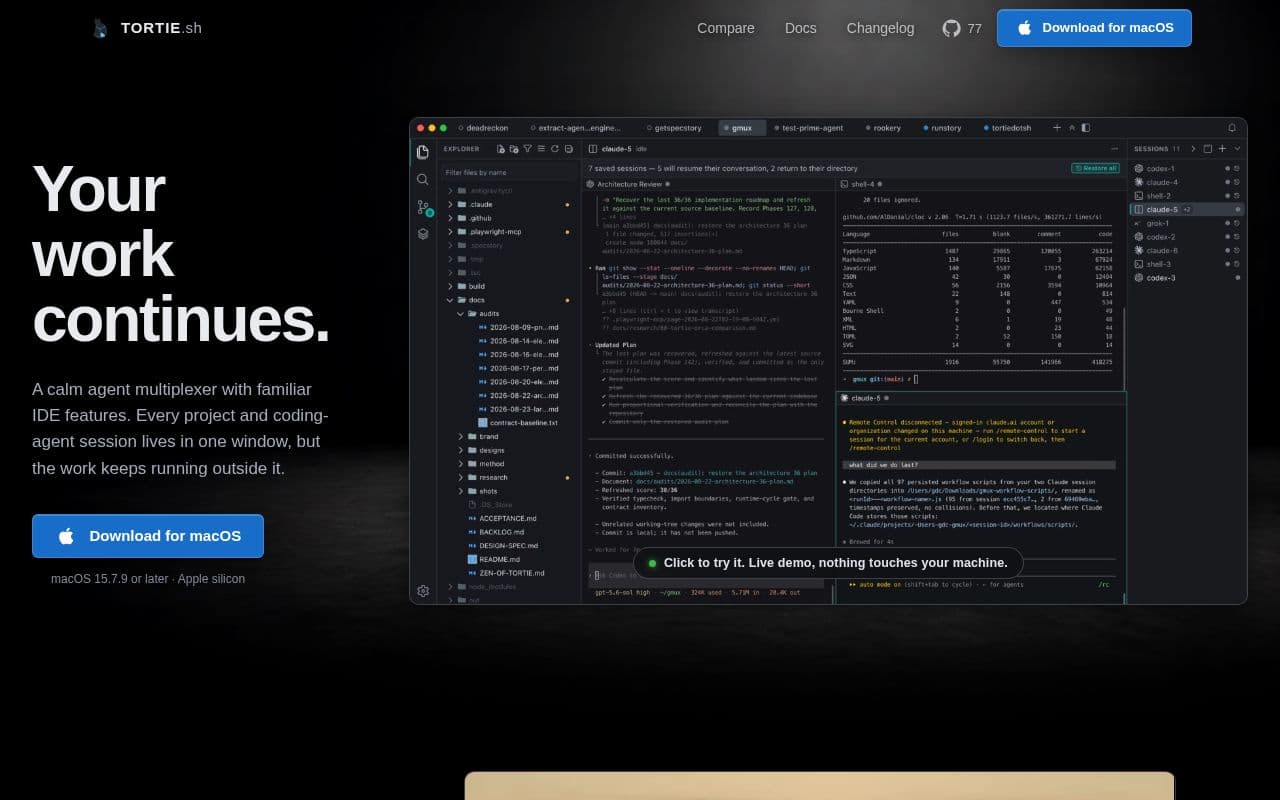The image size is (1280, 800).
Task: Click the history icon on the codex-1 row
Action: 1237,169
